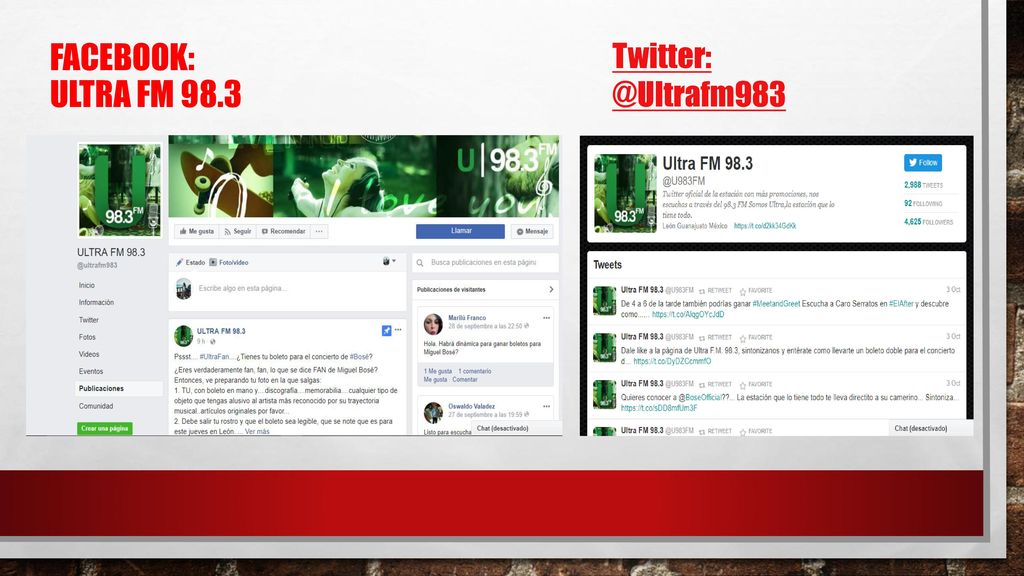Screen dimensions: 1024x576
Task: Open Información in Facebook sidebar
Action: click(x=96, y=302)
